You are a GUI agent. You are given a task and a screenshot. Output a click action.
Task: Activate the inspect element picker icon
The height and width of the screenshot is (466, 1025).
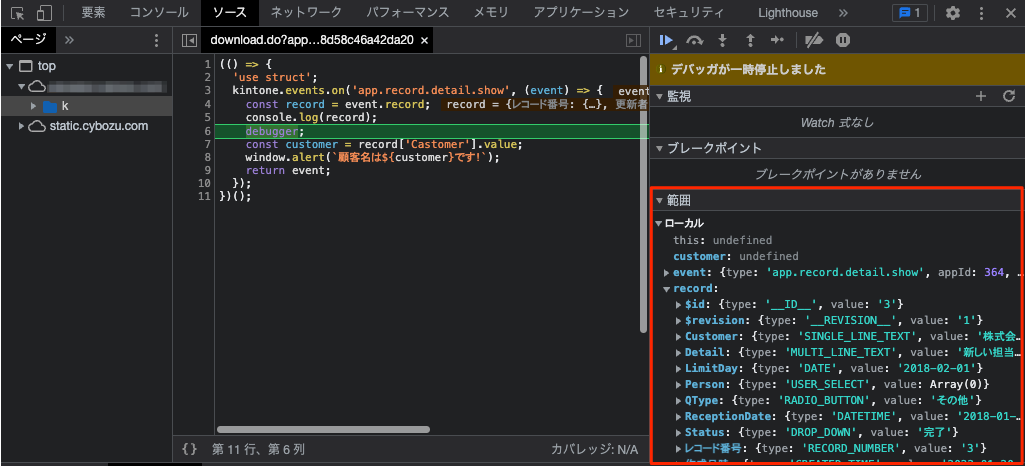[18, 12]
